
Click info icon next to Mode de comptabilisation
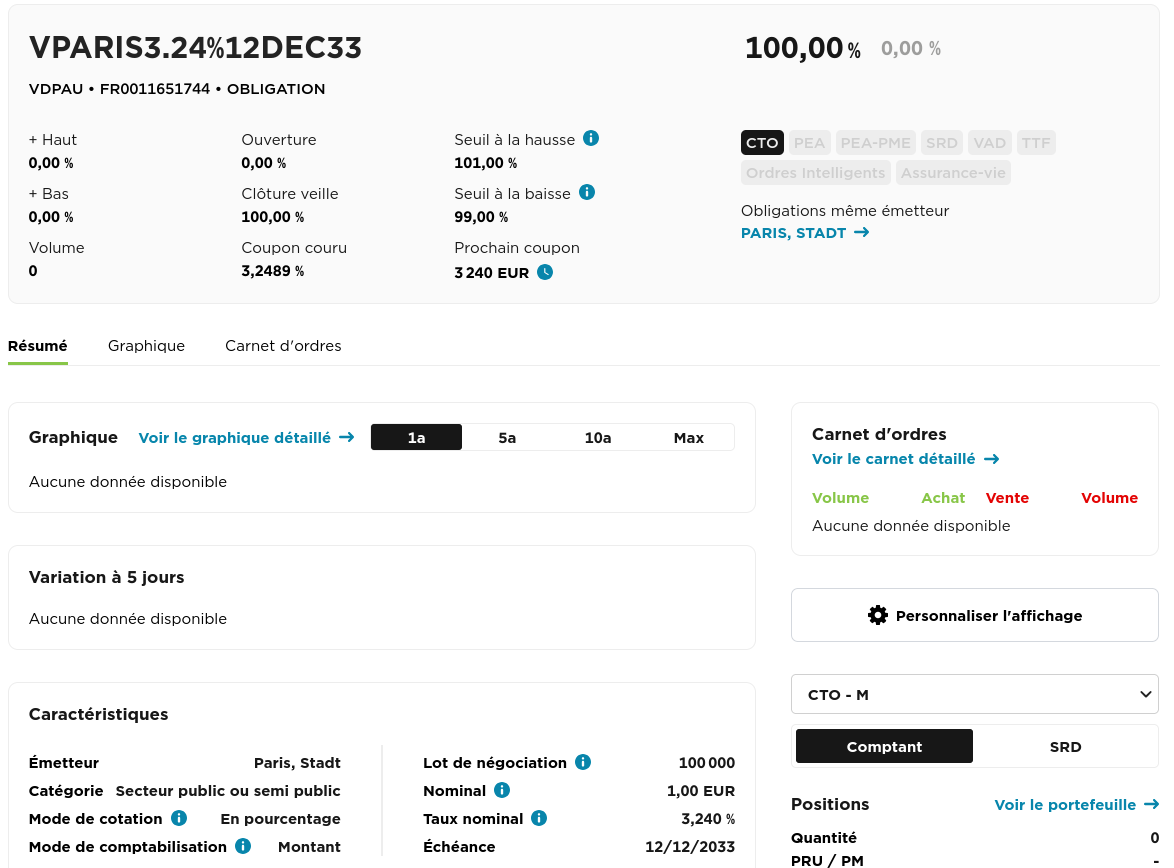243,846
